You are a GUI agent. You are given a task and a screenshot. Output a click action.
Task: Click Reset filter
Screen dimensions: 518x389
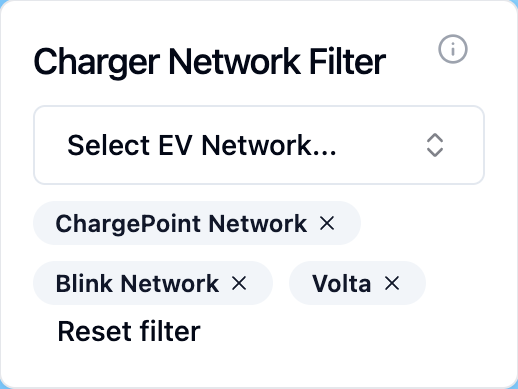pyautogui.click(x=129, y=331)
